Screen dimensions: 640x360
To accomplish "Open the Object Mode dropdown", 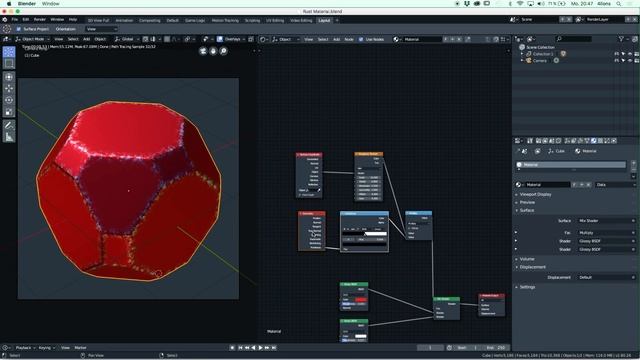I will point(32,39).
